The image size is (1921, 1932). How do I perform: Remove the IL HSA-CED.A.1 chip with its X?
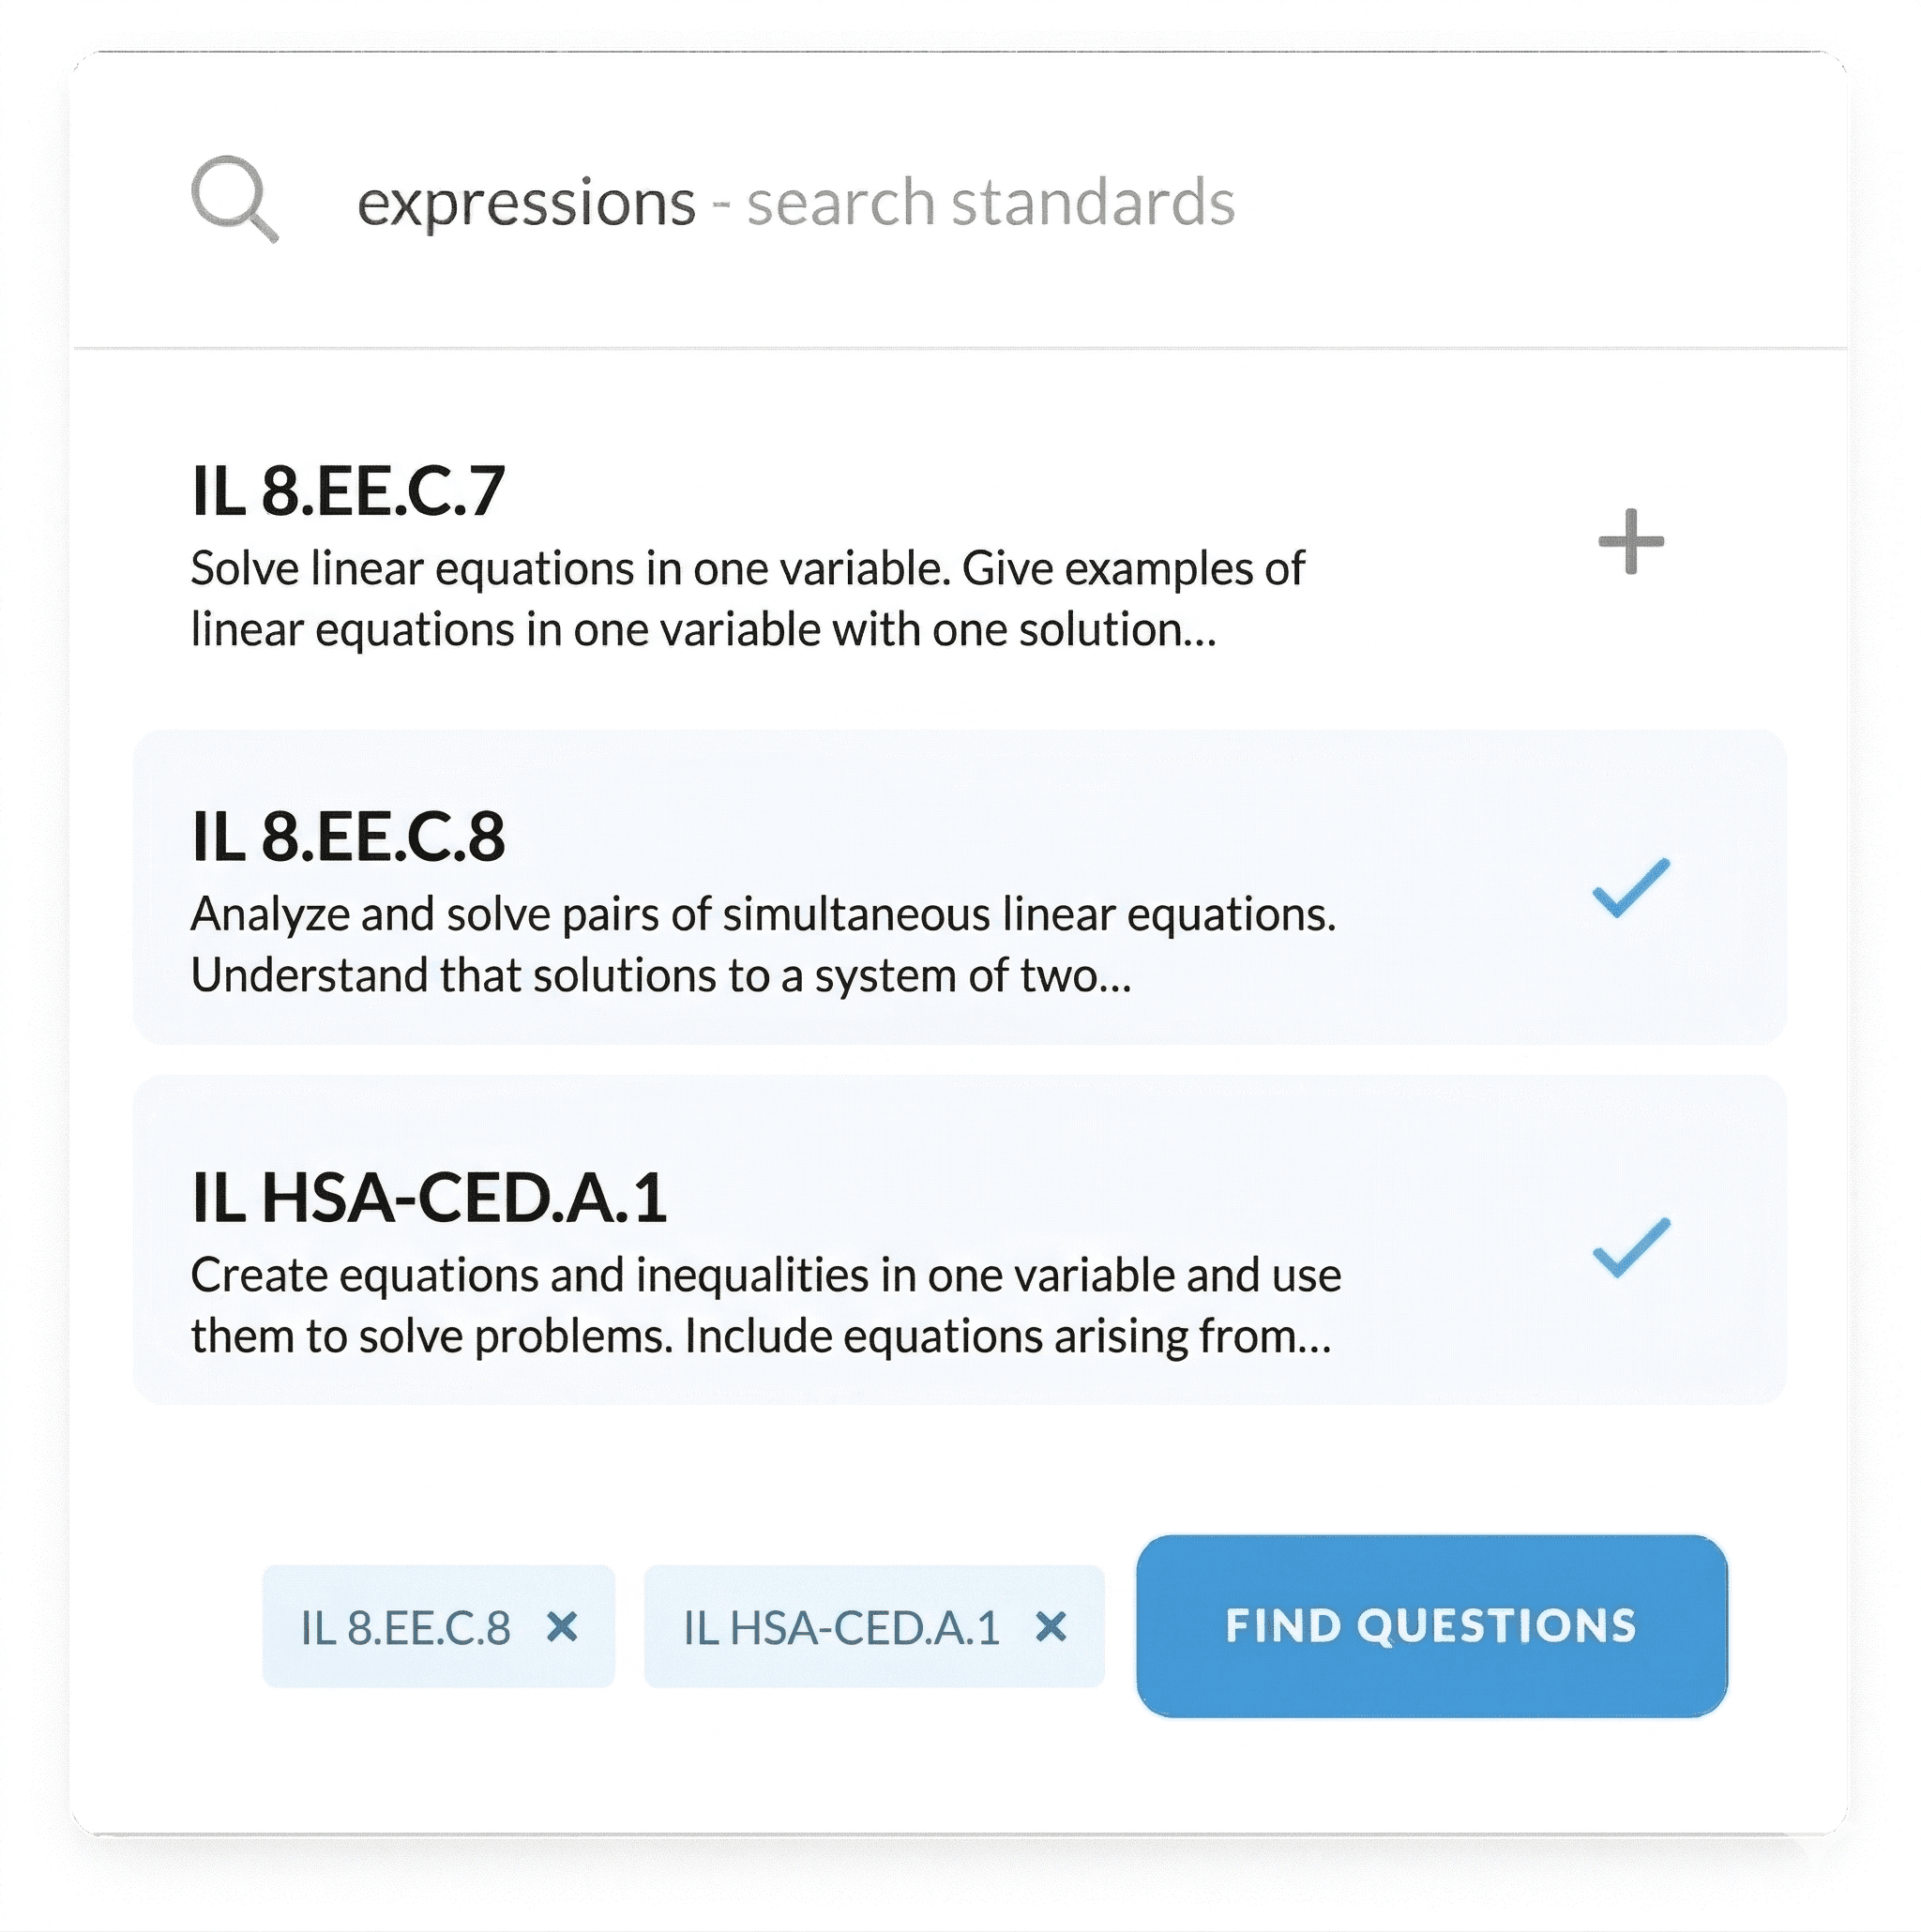click(x=1051, y=1627)
